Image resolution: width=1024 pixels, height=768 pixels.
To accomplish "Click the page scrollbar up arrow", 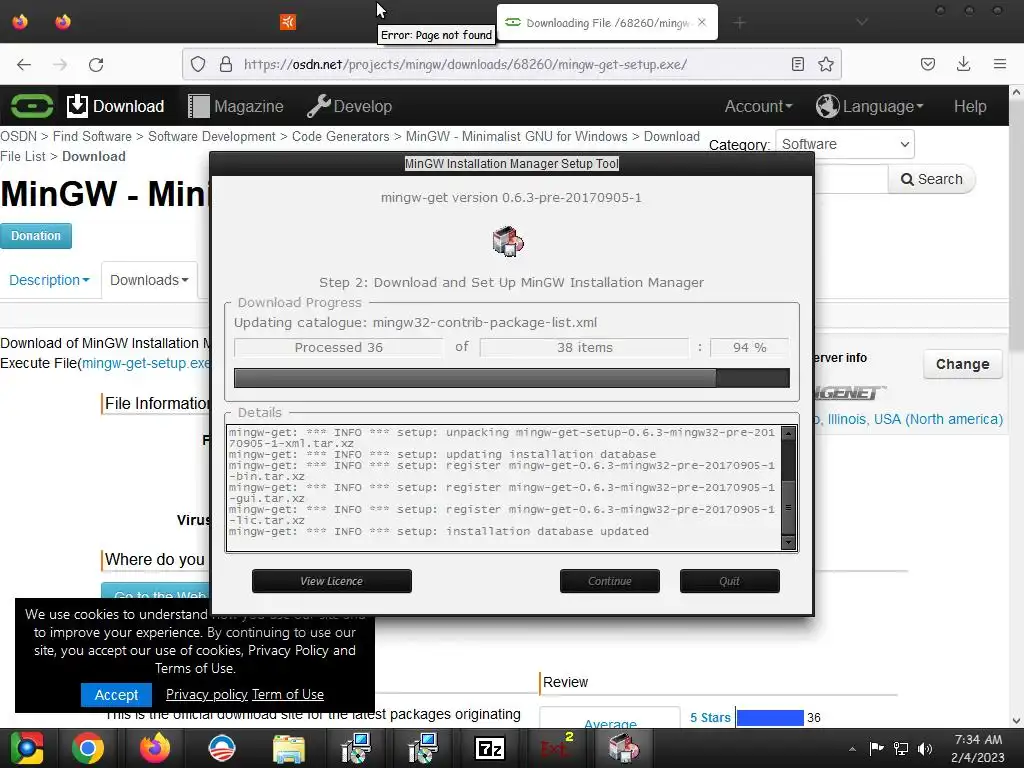I will tap(1016, 93).
